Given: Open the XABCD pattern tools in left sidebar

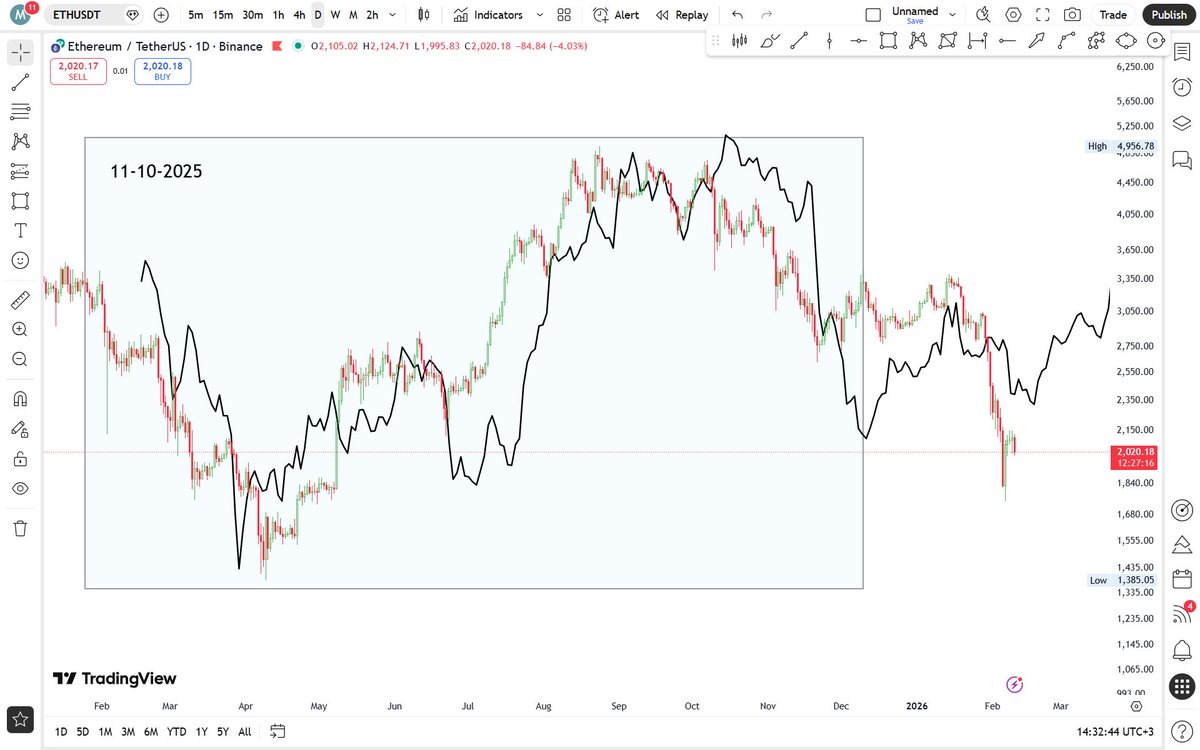Looking at the screenshot, I should (20, 141).
